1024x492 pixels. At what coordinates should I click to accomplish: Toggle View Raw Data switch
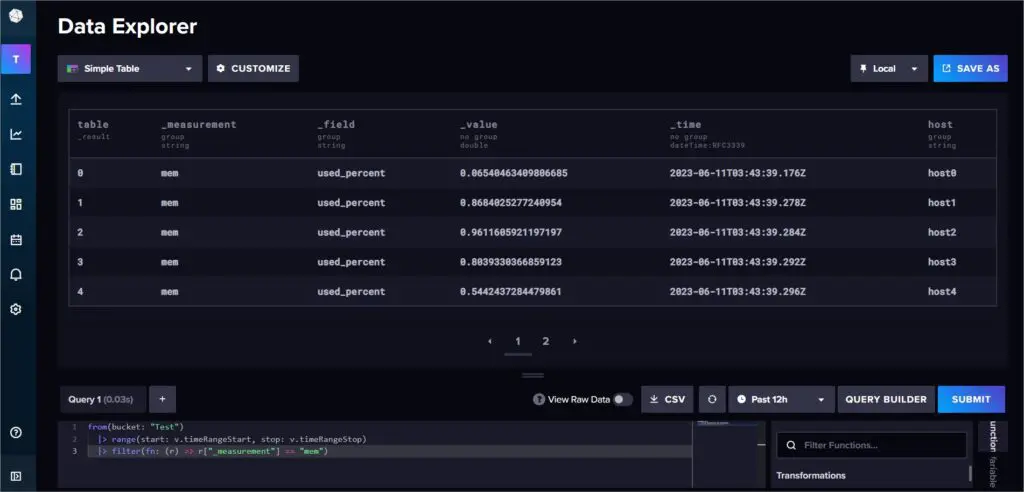(x=622, y=399)
